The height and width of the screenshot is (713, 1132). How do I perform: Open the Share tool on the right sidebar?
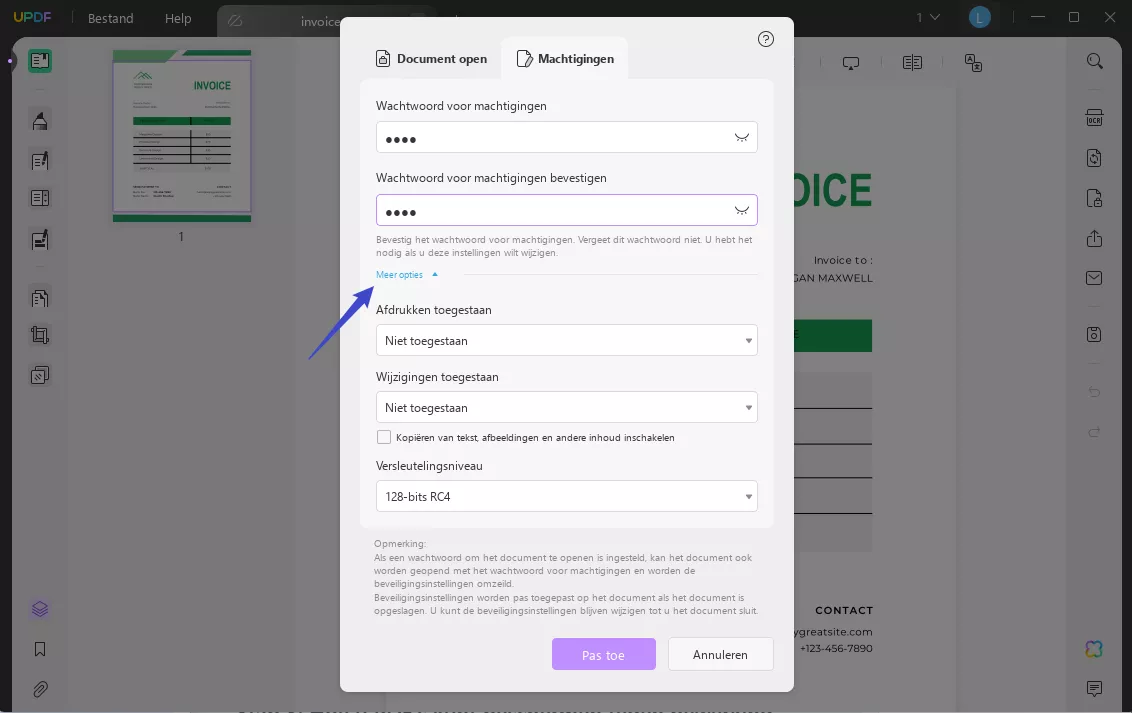[x=1093, y=238]
